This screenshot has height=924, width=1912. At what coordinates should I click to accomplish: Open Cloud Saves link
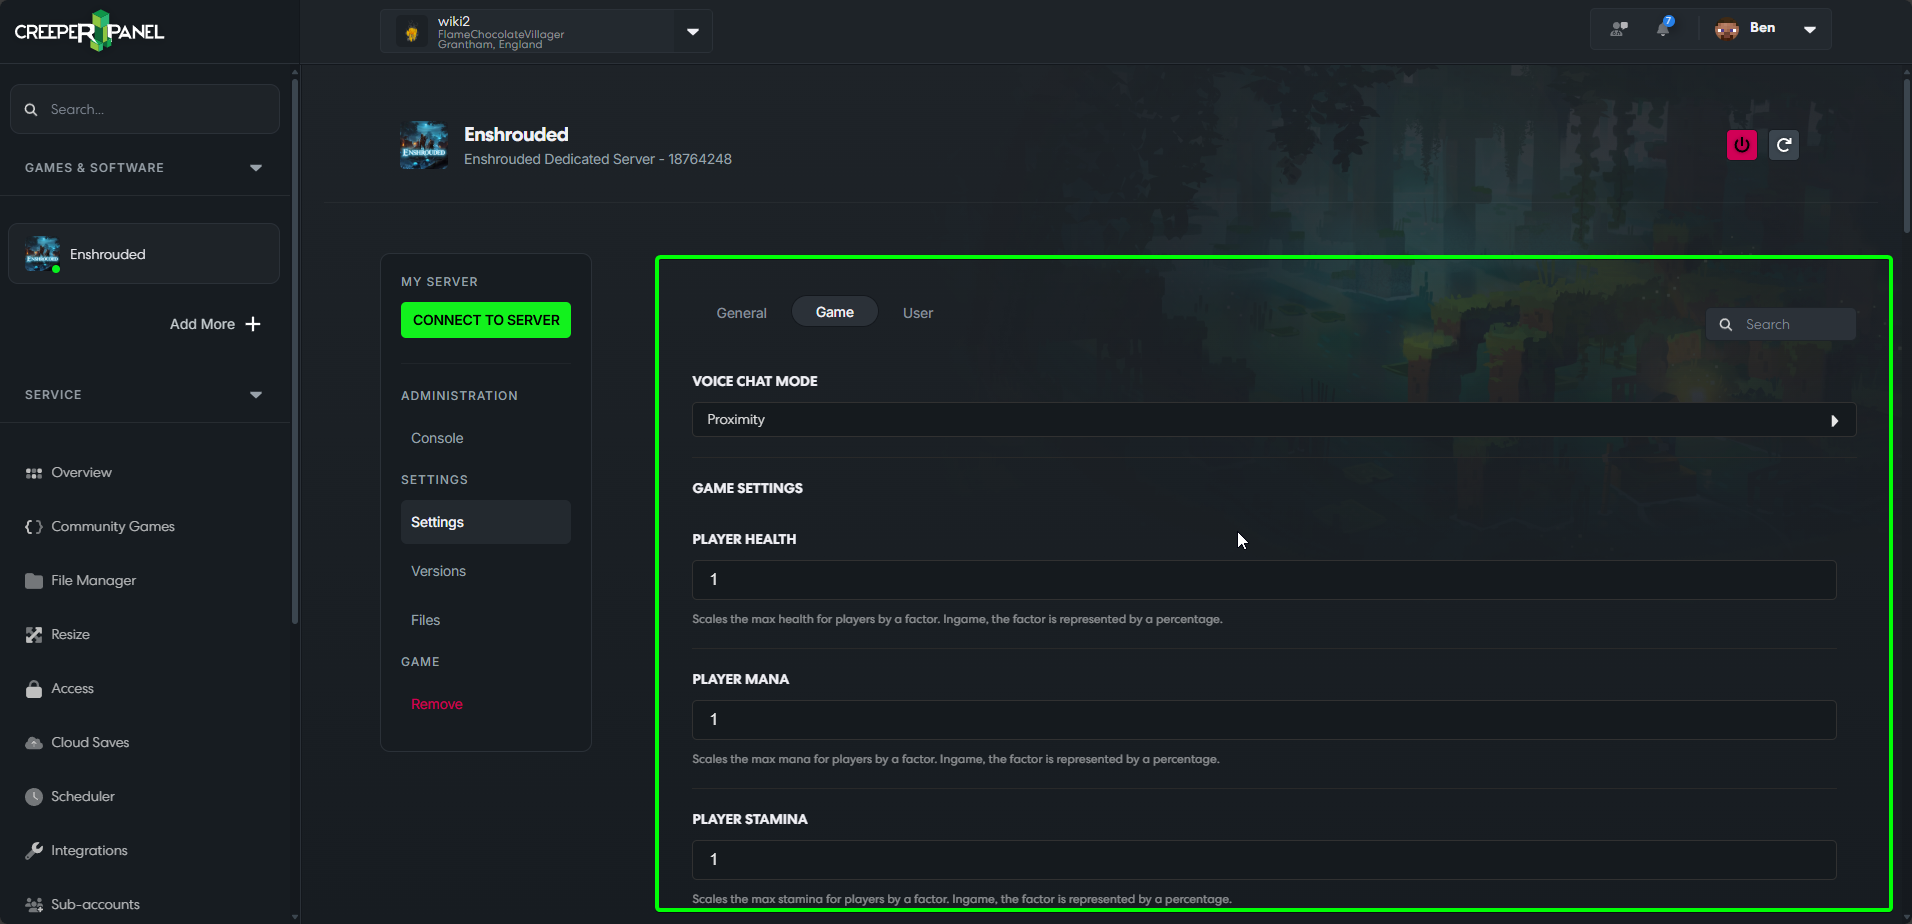(90, 743)
